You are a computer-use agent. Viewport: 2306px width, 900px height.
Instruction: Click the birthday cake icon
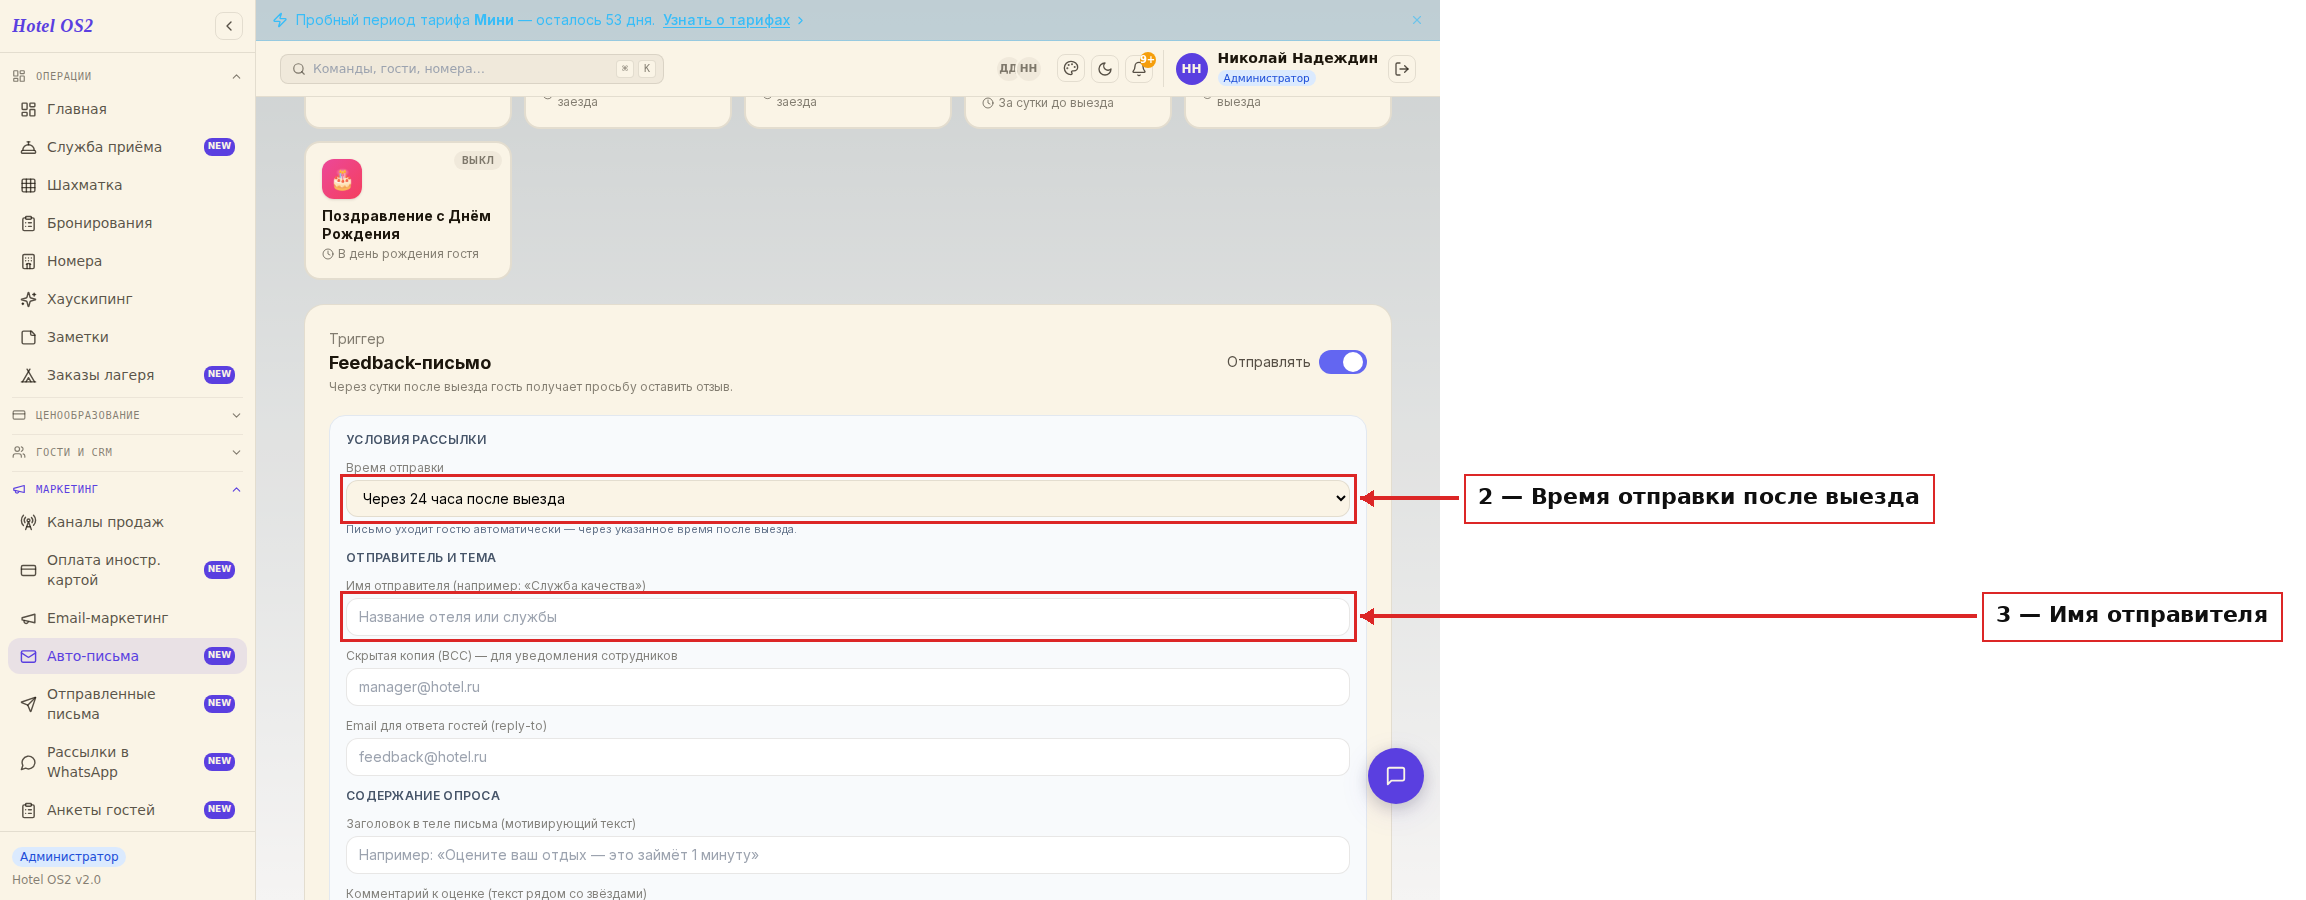(342, 179)
